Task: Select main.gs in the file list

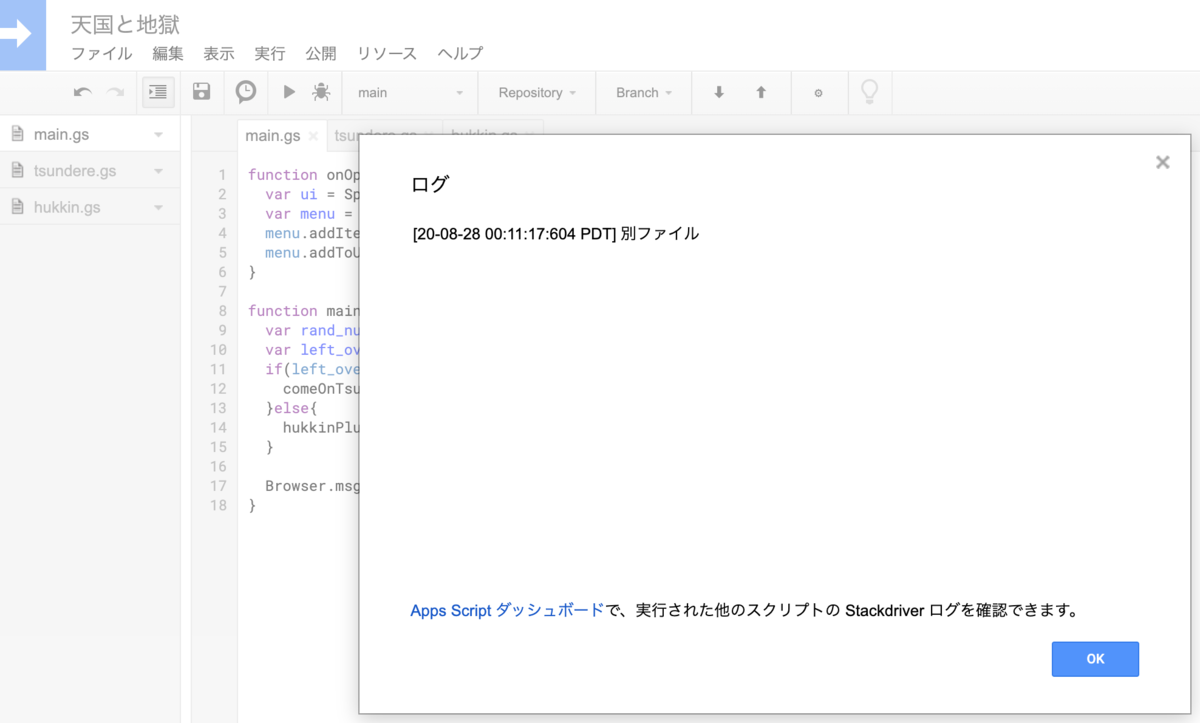Action: 90,134
